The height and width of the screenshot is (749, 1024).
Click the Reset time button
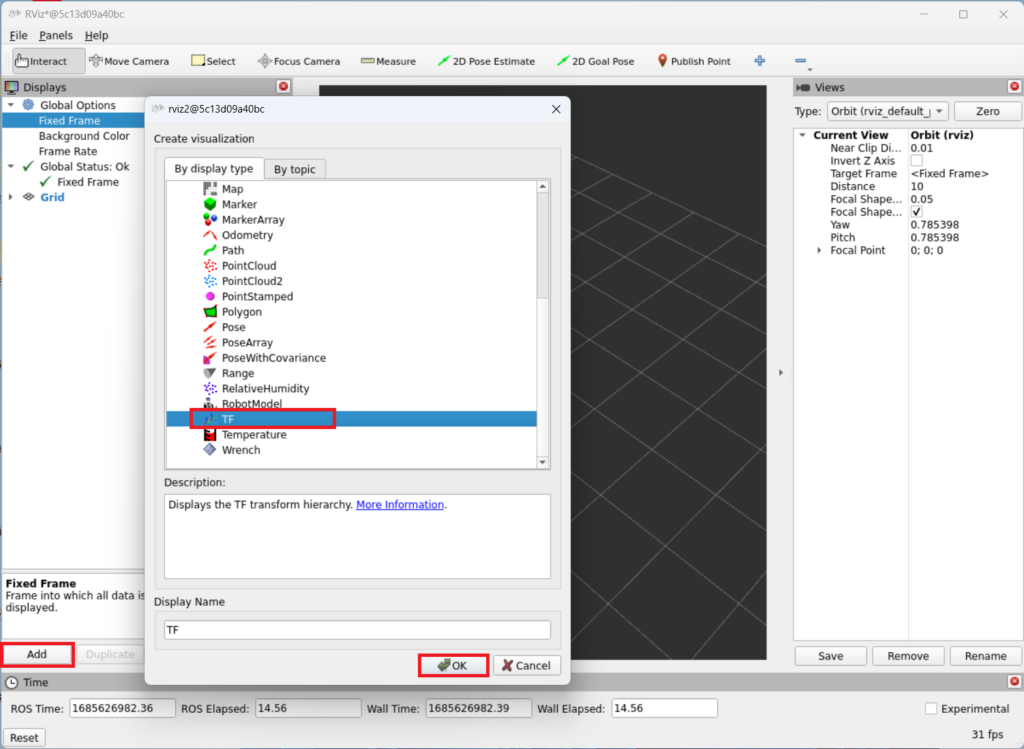click(x=24, y=737)
